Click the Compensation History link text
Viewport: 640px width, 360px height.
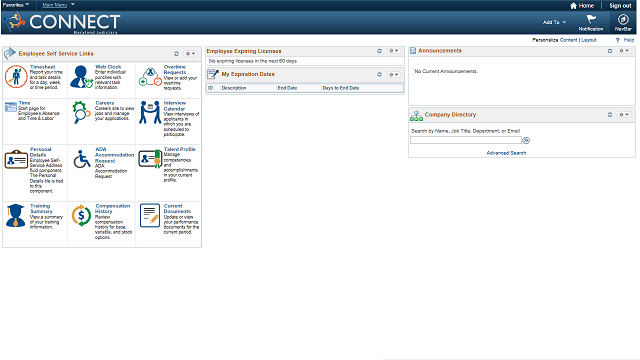[x=112, y=209]
